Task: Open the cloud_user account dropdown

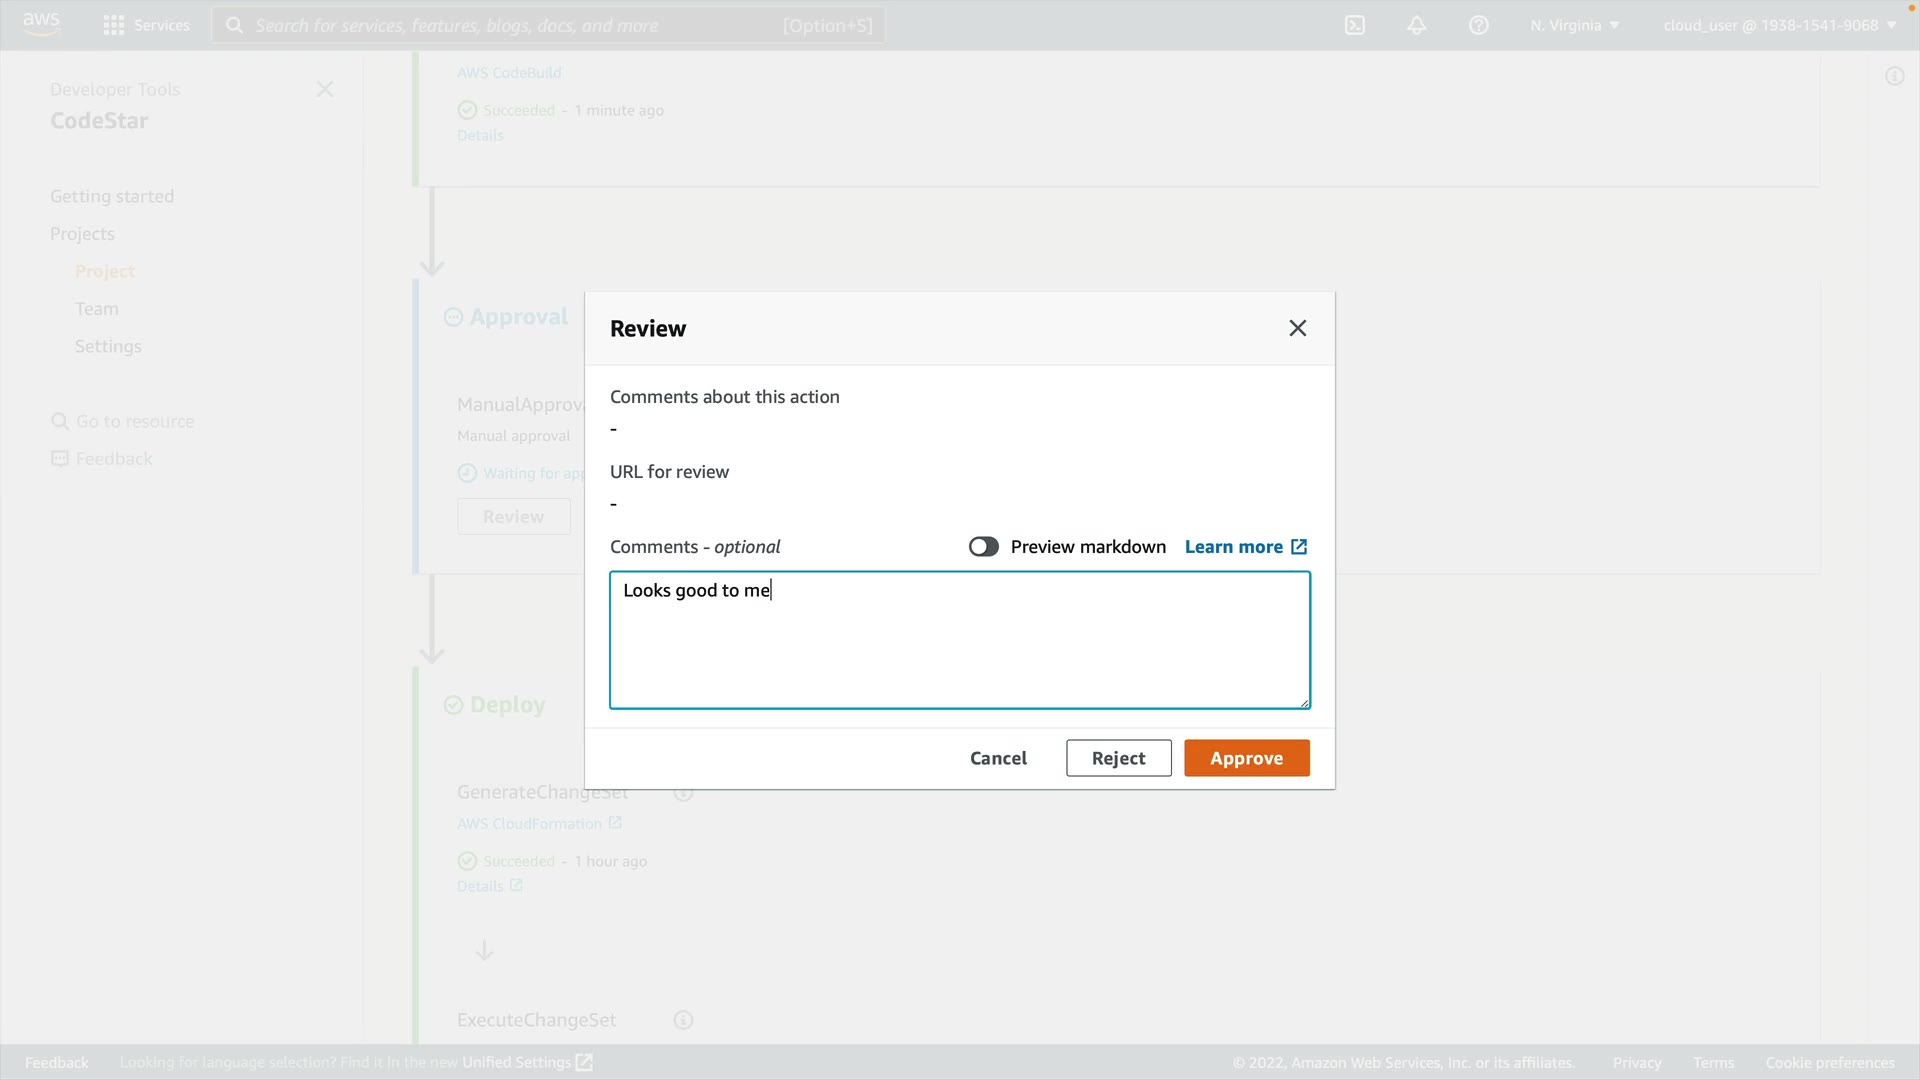Action: pyautogui.click(x=1780, y=25)
